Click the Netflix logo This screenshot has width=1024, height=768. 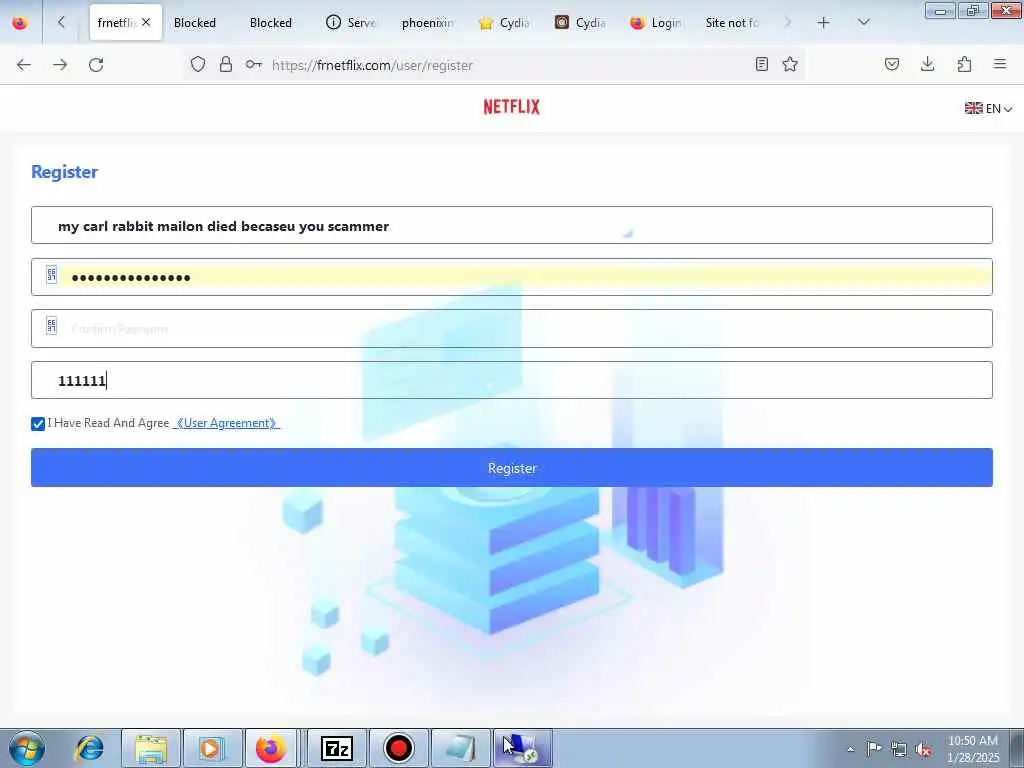[511, 106]
